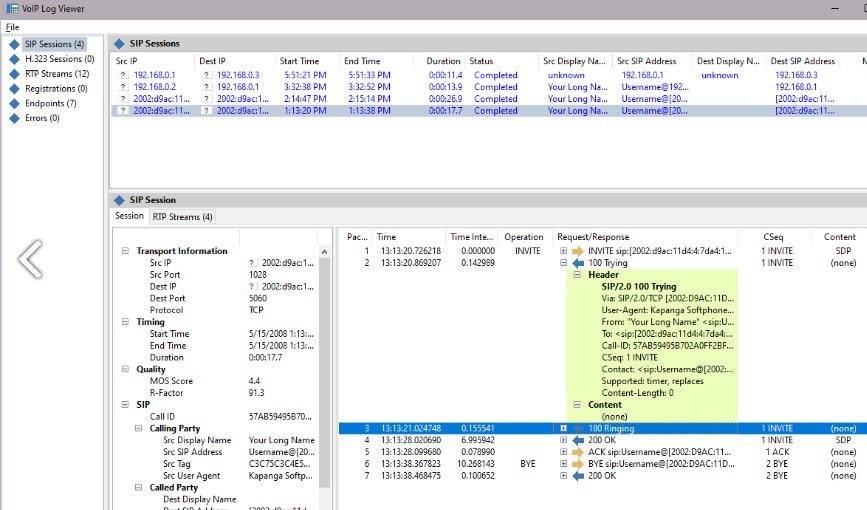Click blue arrow icon on 200 OK packet 4
Screen dimensions: 867x510
[x=578, y=440]
